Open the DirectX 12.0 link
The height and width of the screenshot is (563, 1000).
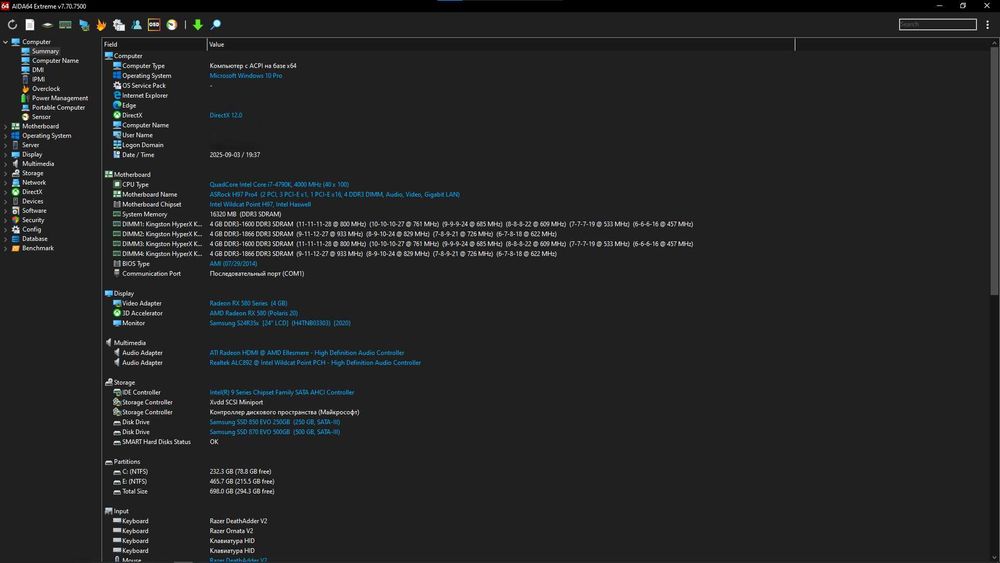226,115
